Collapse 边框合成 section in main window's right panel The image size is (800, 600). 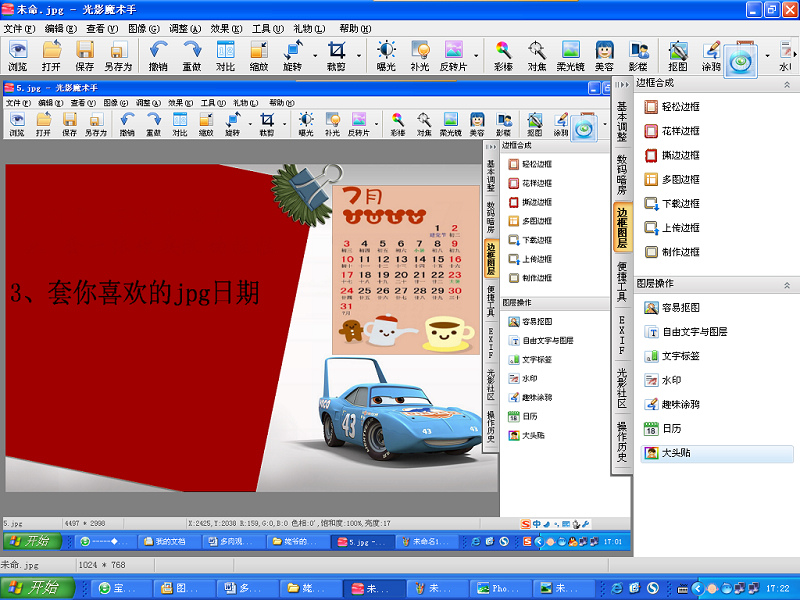pos(787,85)
